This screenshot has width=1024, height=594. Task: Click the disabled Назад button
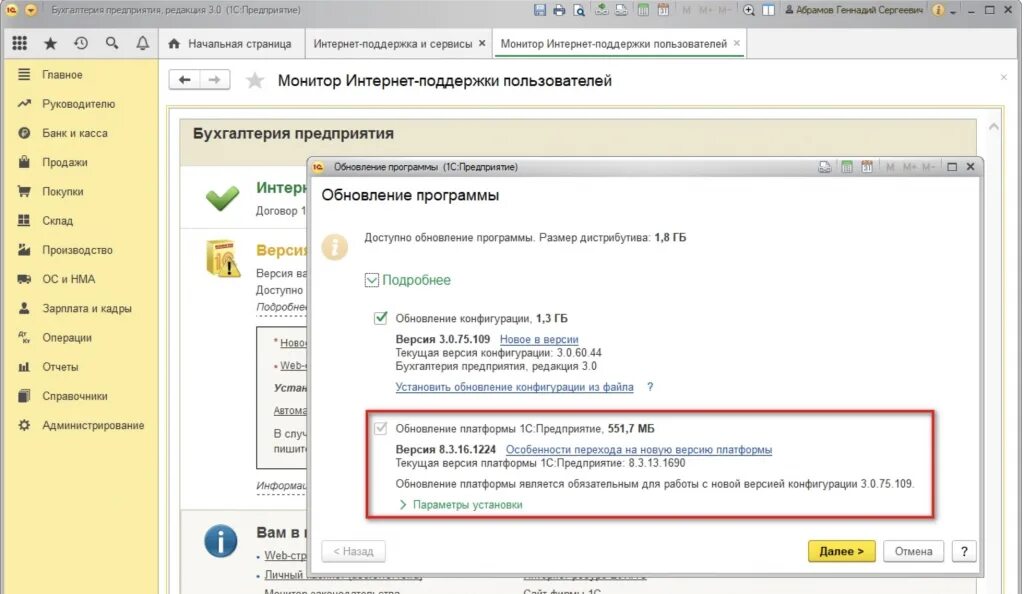click(x=353, y=551)
